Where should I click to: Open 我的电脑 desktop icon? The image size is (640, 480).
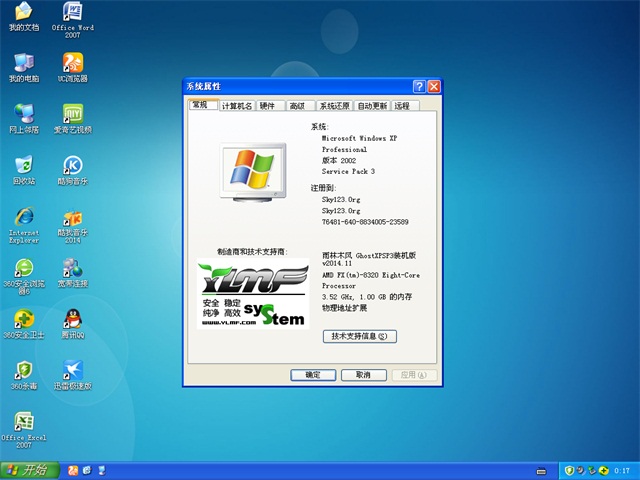[x=23, y=62]
